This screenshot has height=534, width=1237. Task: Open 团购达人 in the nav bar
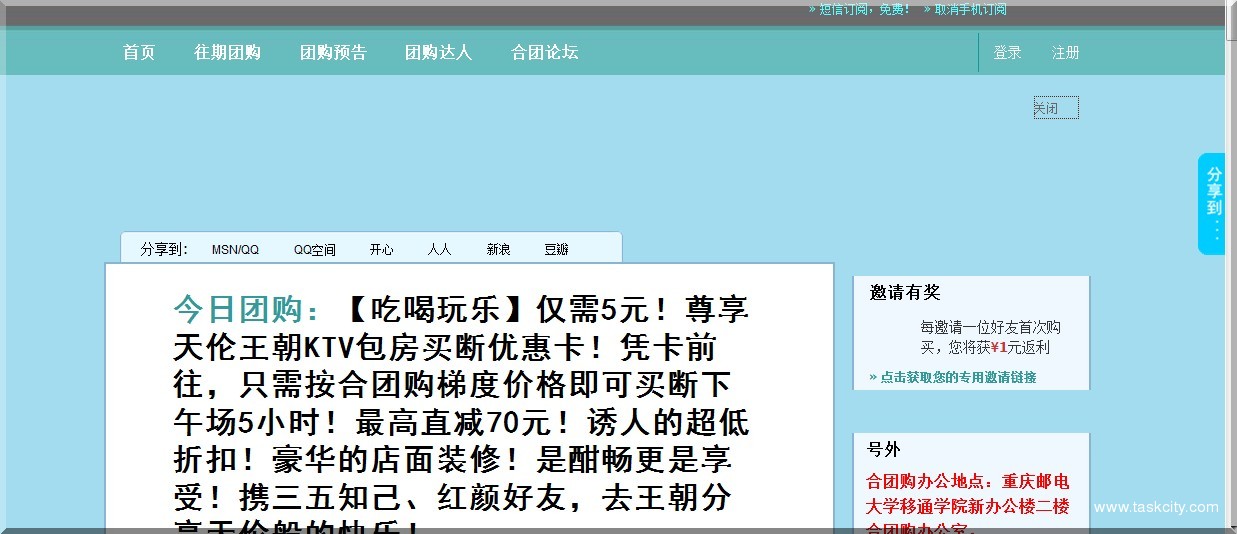click(438, 52)
